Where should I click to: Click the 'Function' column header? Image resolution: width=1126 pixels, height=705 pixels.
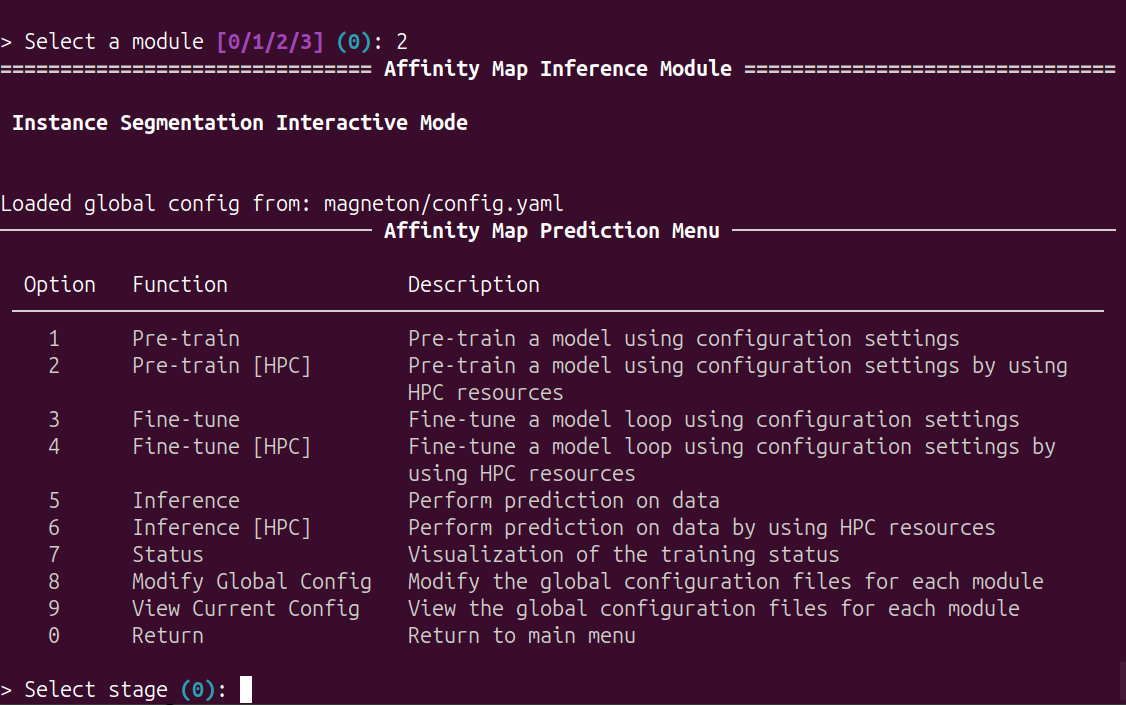(x=180, y=285)
